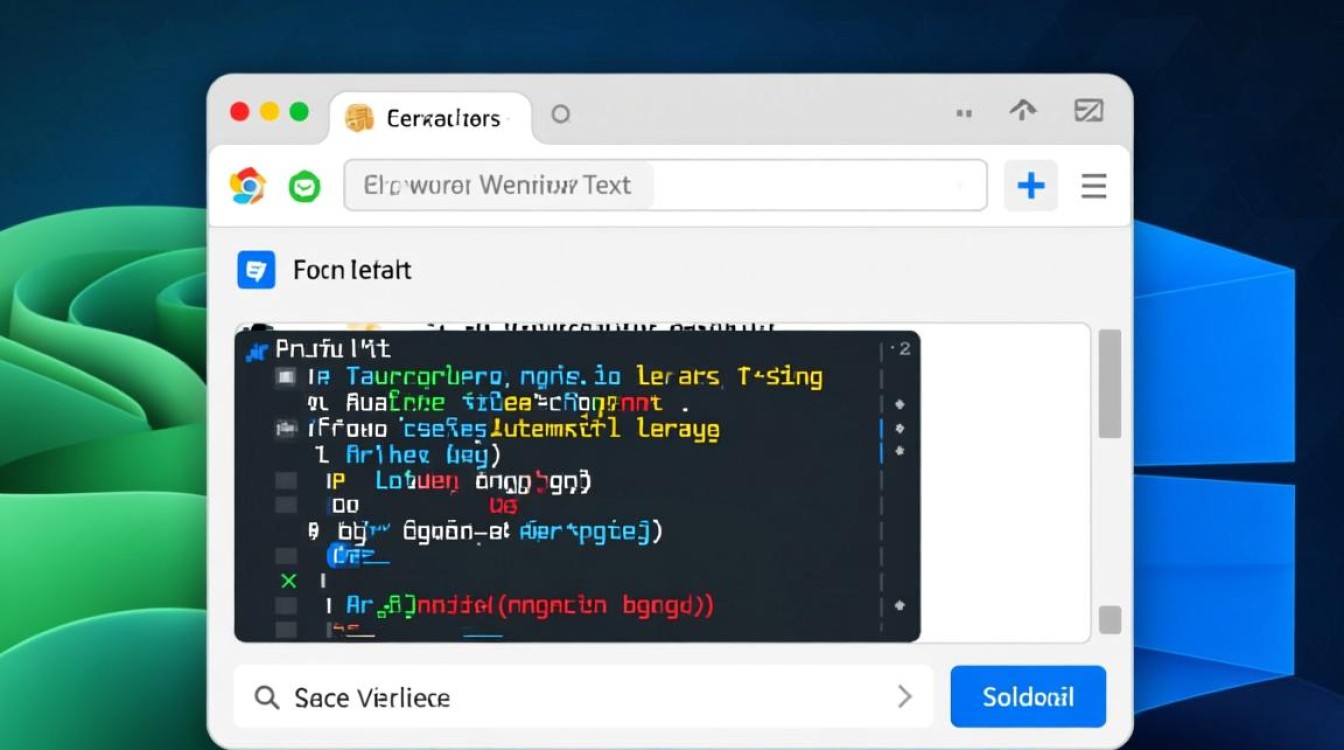Click the green chat bubble icon
The height and width of the screenshot is (750, 1344).
[304, 187]
